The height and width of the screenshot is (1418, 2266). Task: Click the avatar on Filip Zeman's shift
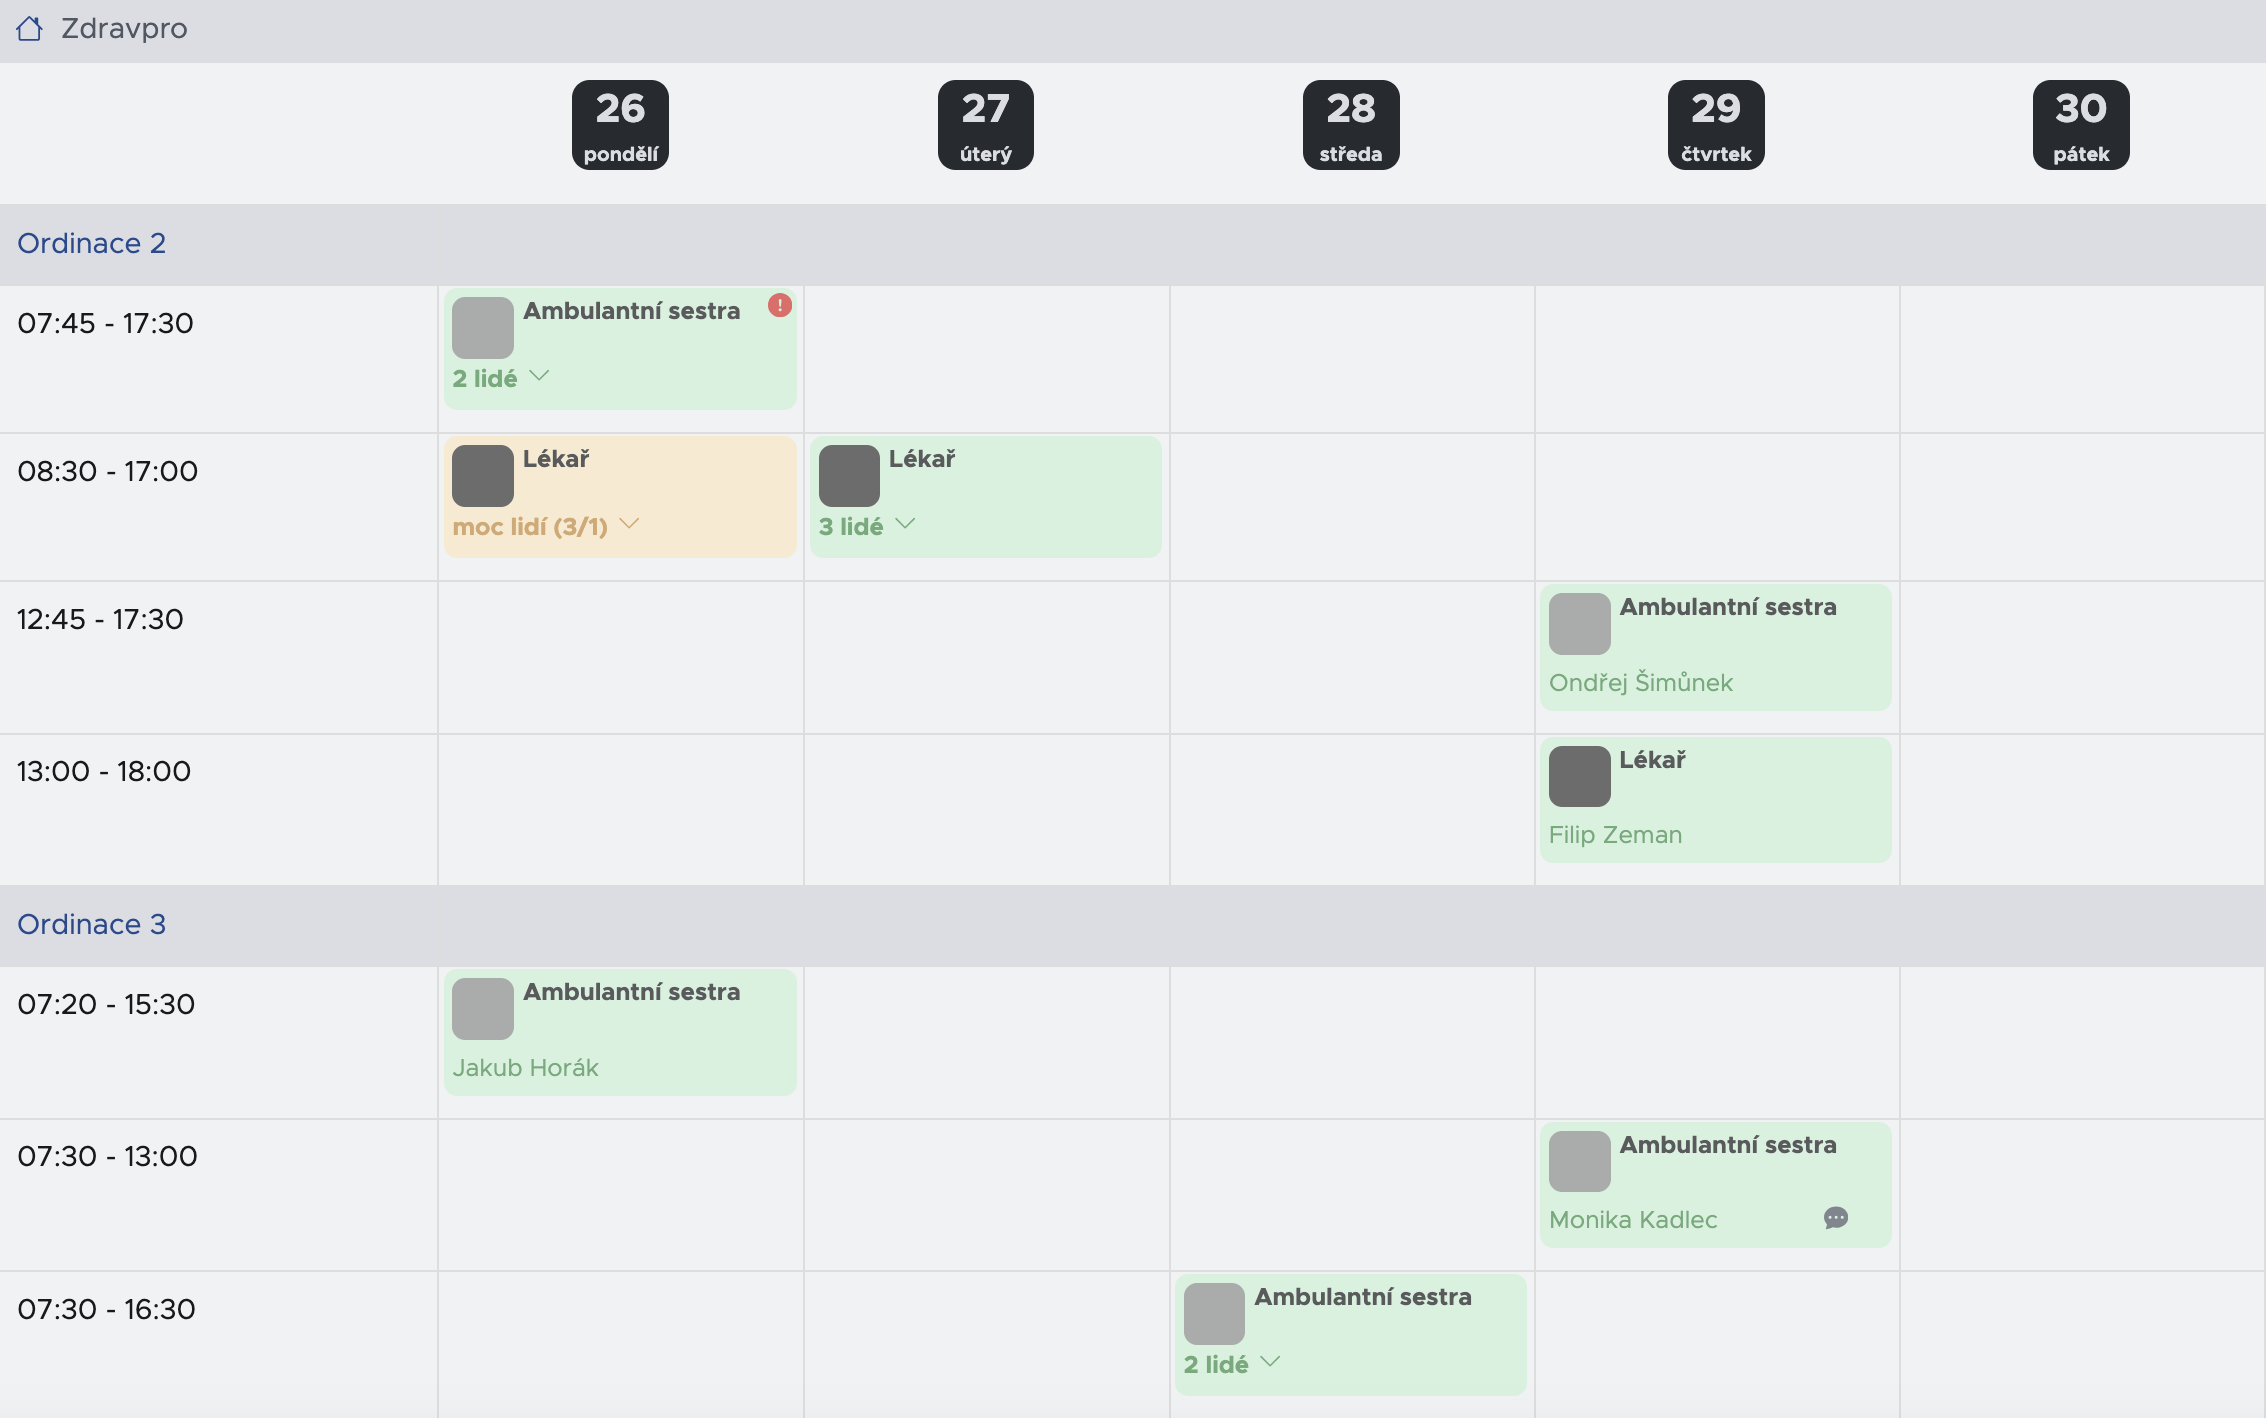coord(1580,776)
